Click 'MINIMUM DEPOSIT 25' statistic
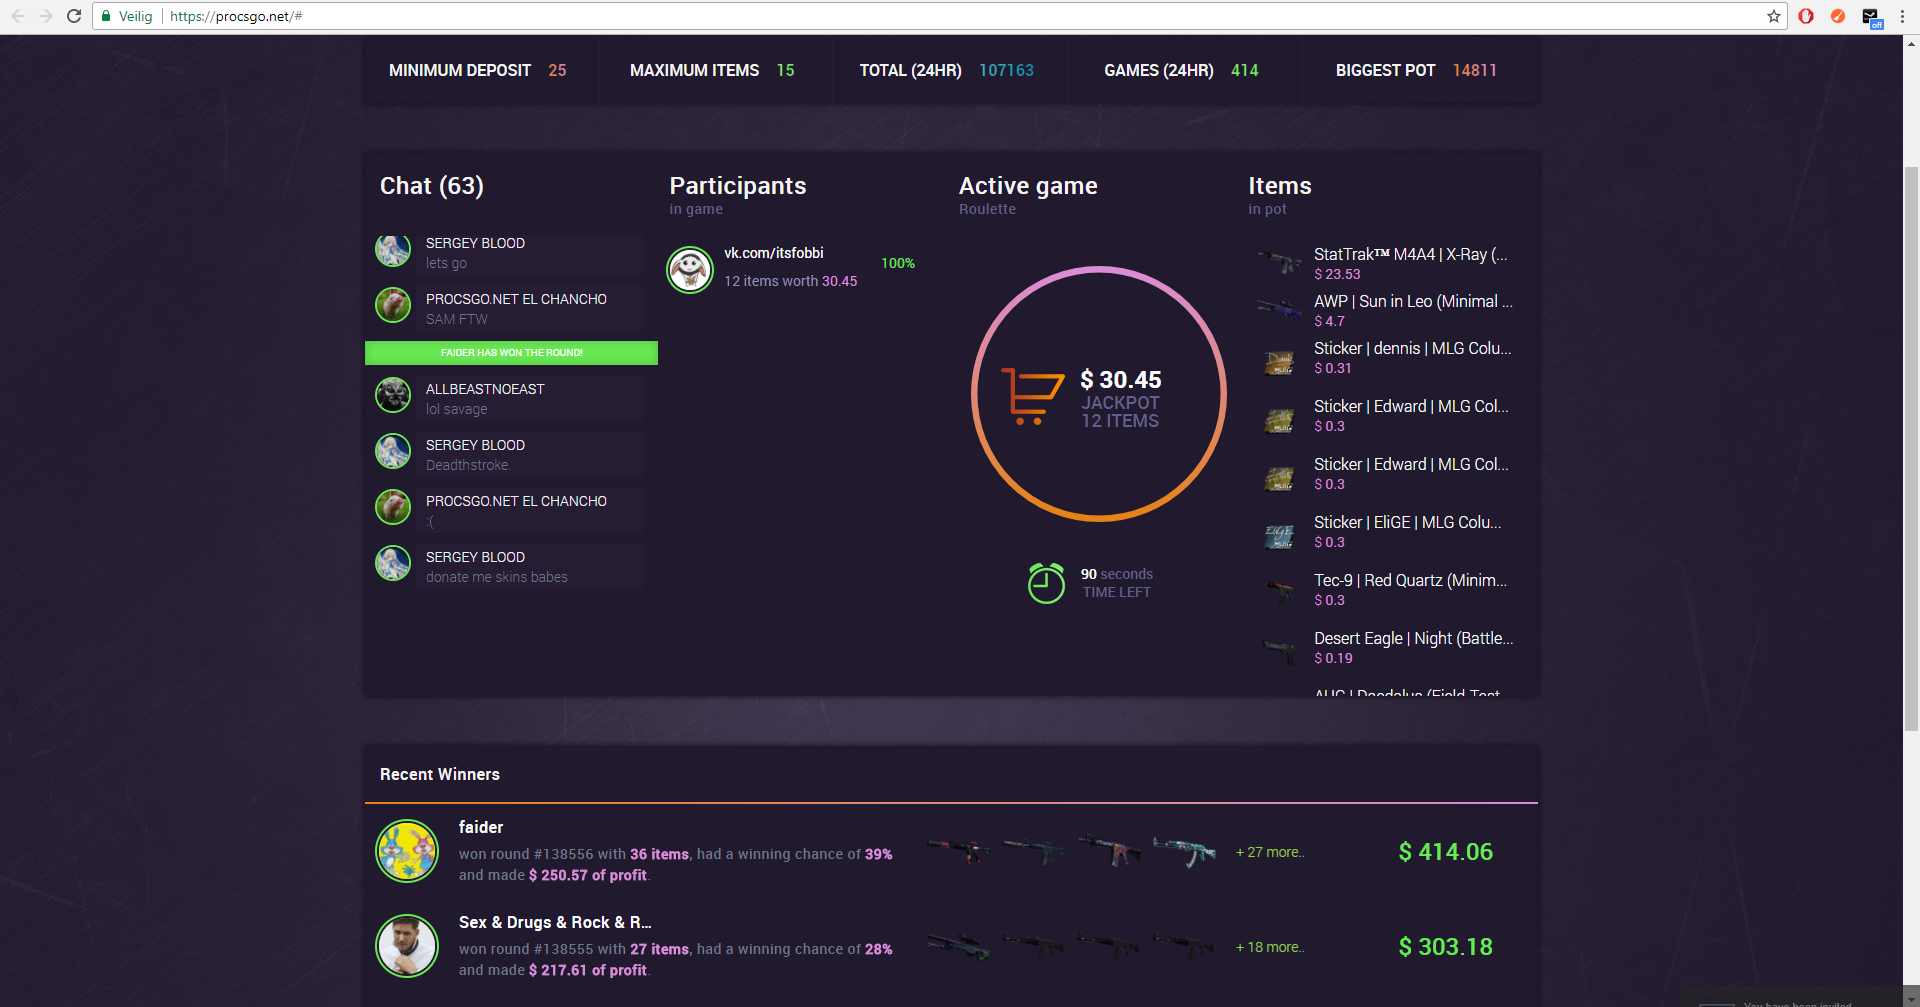 (x=478, y=70)
